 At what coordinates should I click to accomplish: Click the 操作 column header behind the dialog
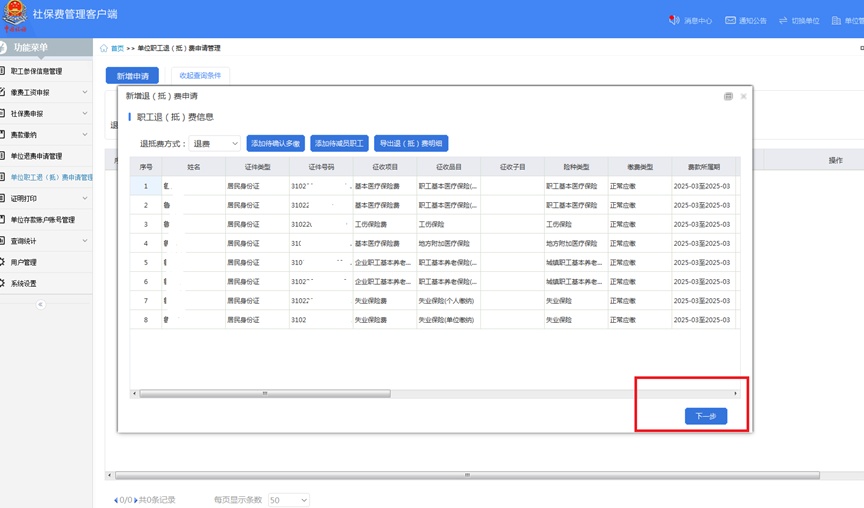coord(835,160)
